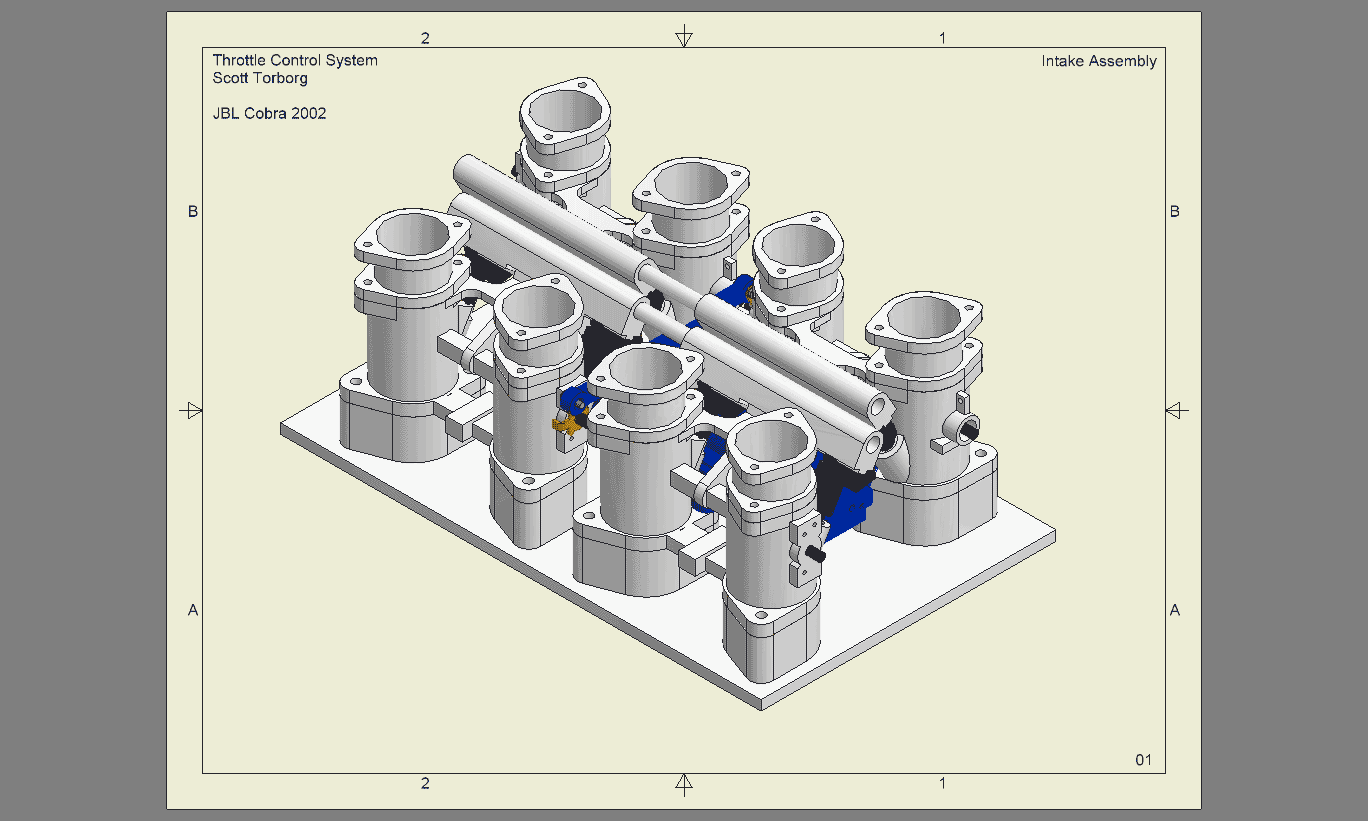
Task: Click the right border centering arrow mark
Action: click(1177, 410)
